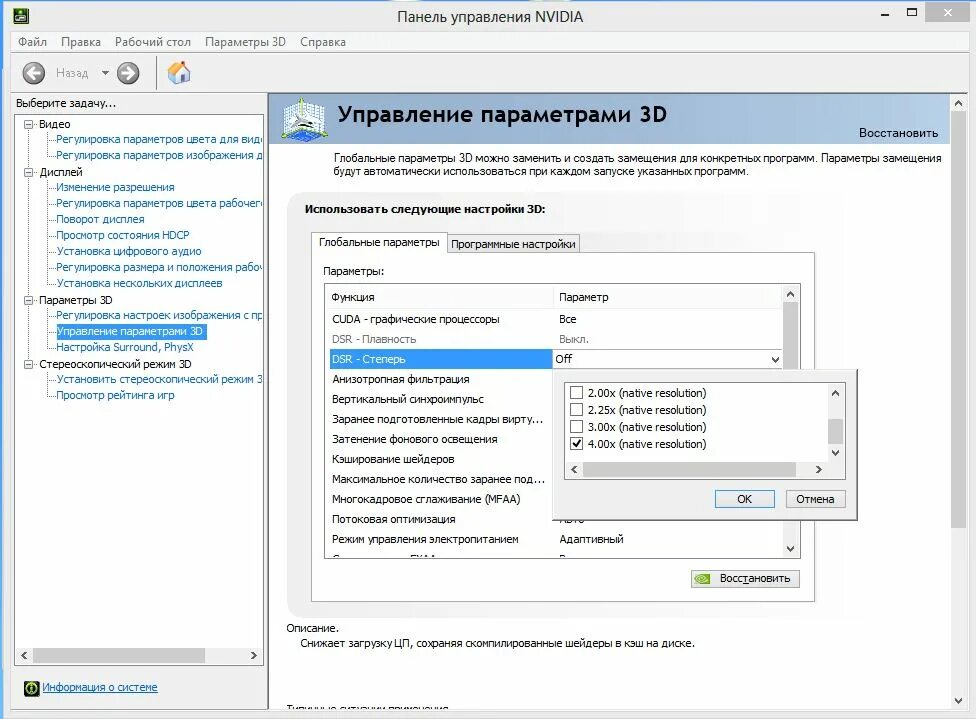Click settings list scroll-up arrow

pos(791,294)
